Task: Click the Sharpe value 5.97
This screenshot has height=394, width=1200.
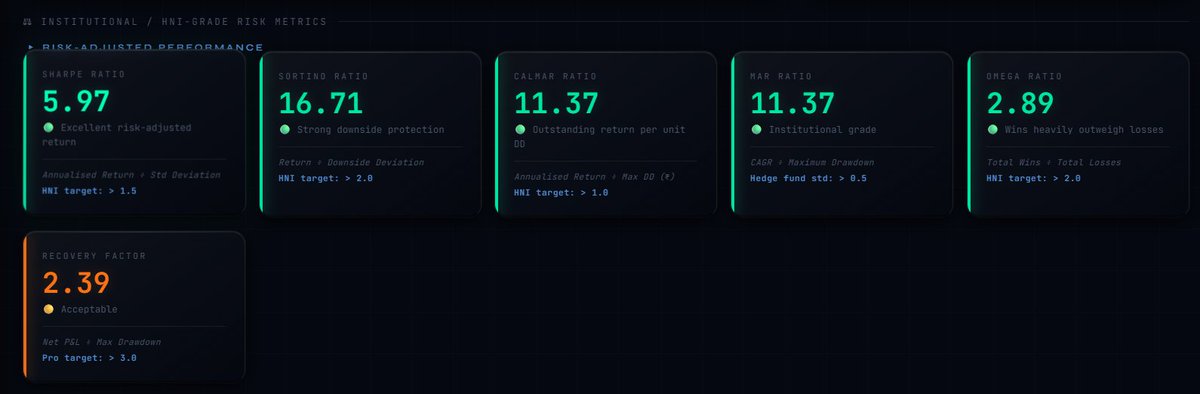Action: pos(76,101)
